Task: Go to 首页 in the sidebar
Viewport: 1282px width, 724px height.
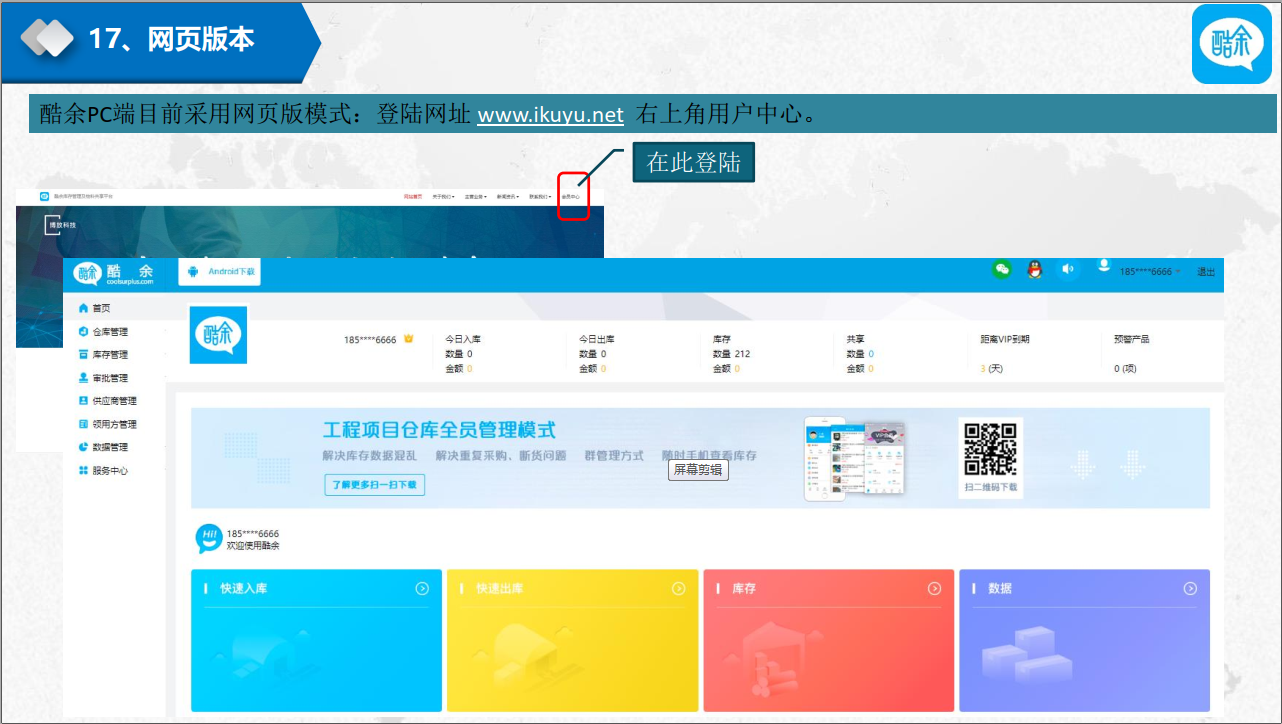Action: pyautogui.click(x=95, y=309)
